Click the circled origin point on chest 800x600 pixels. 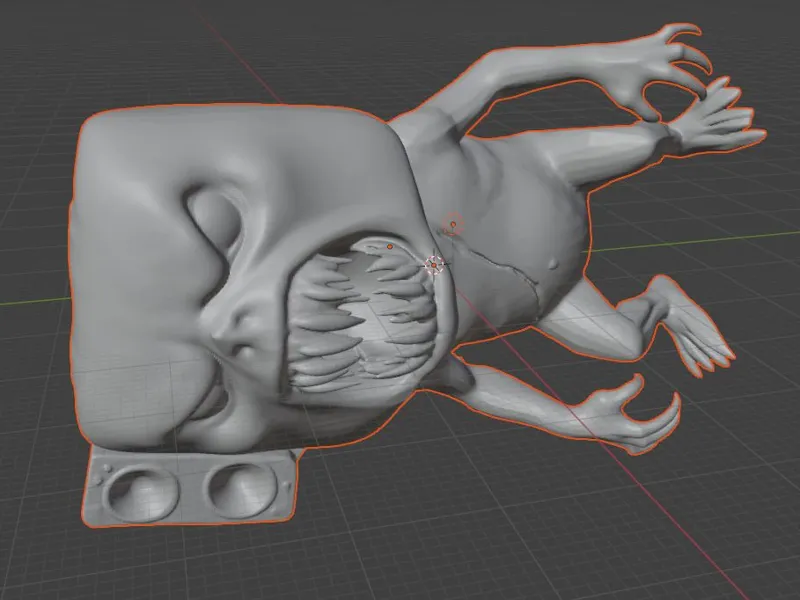pos(453,224)
